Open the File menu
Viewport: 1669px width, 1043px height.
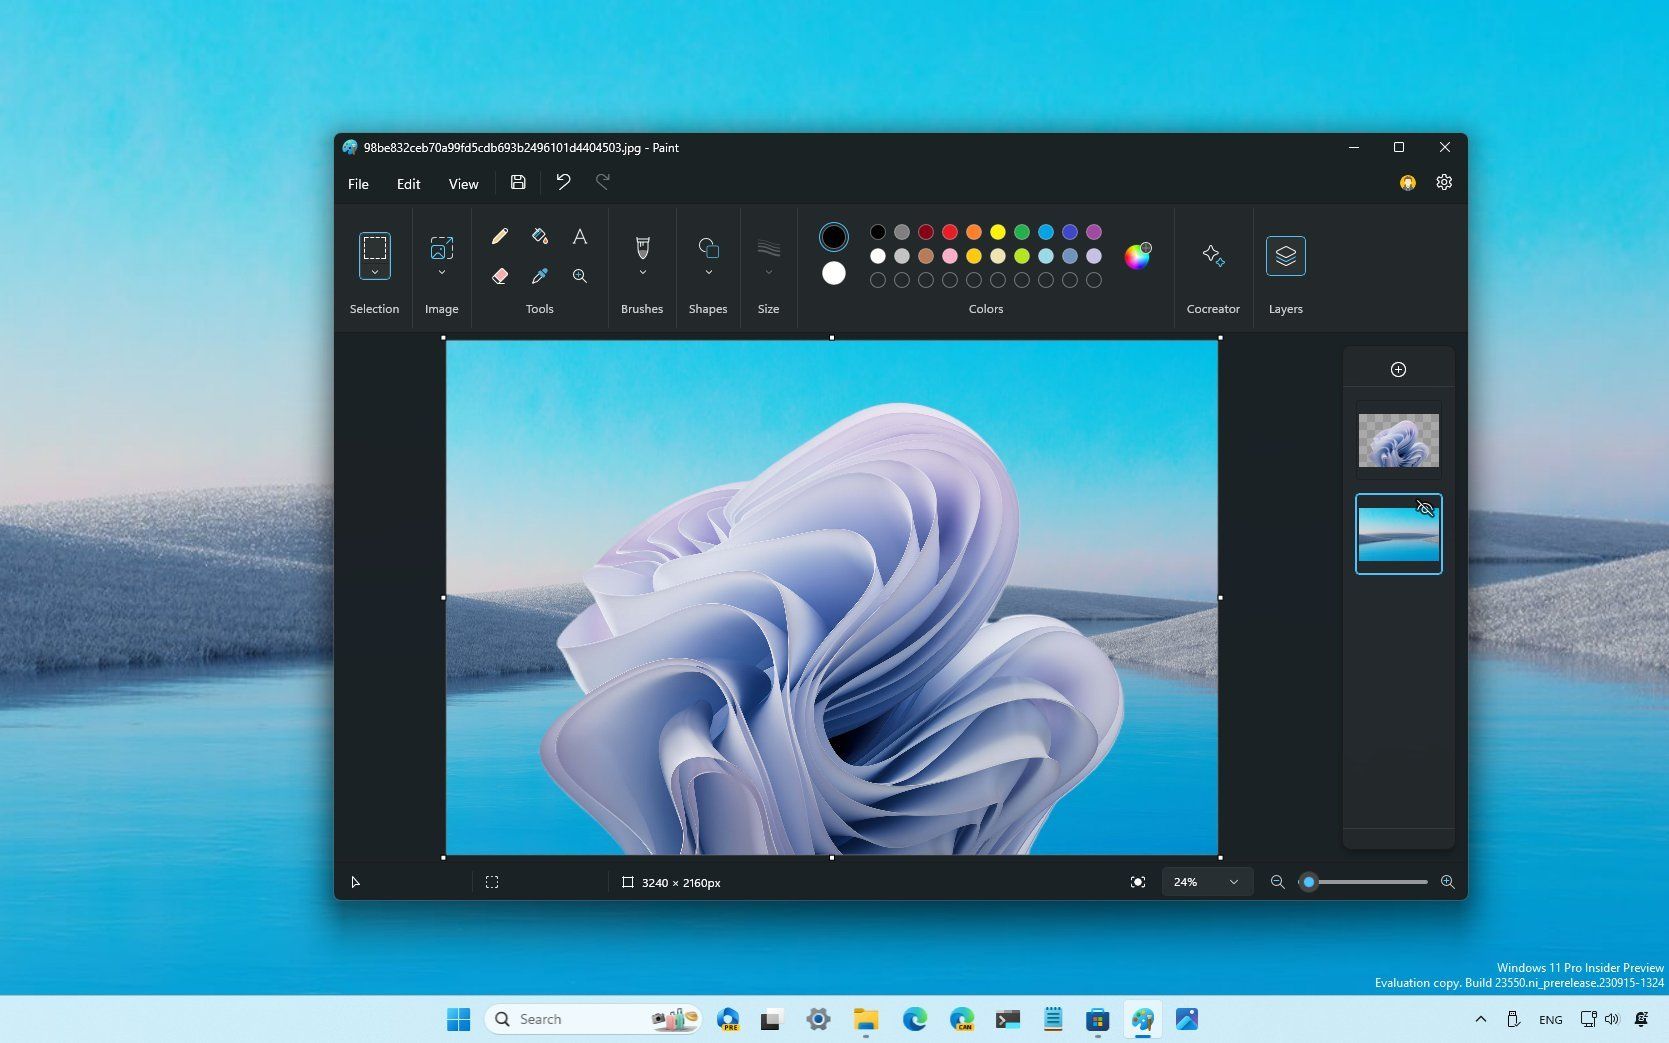(357, 183)
